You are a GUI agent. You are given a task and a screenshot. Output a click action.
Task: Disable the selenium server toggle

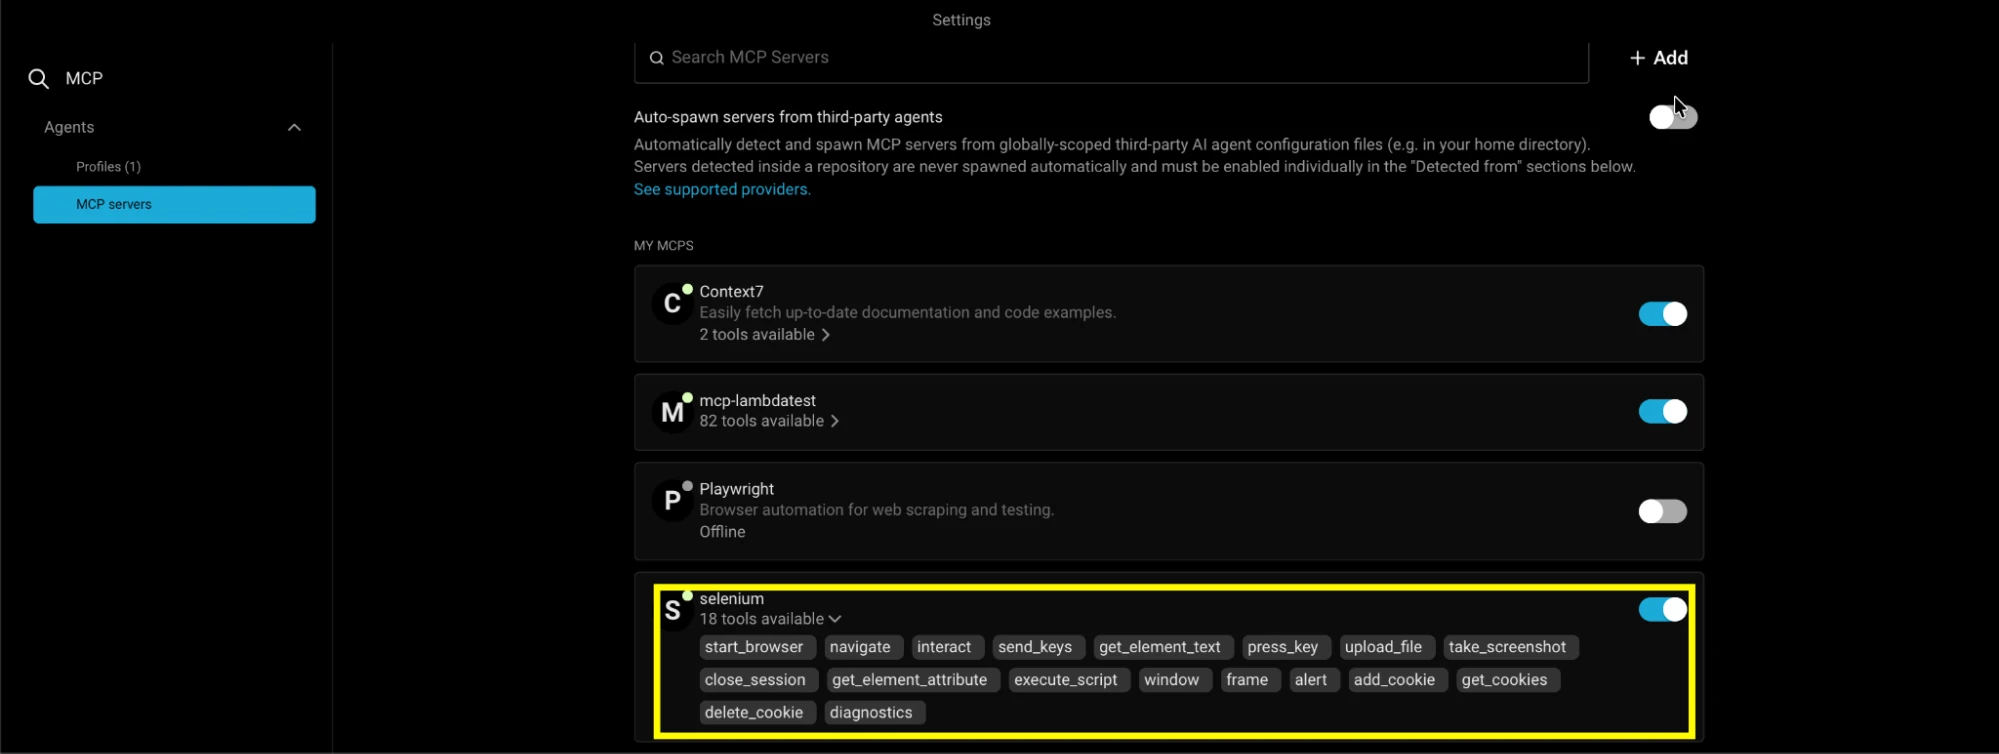coord(1663,609)
